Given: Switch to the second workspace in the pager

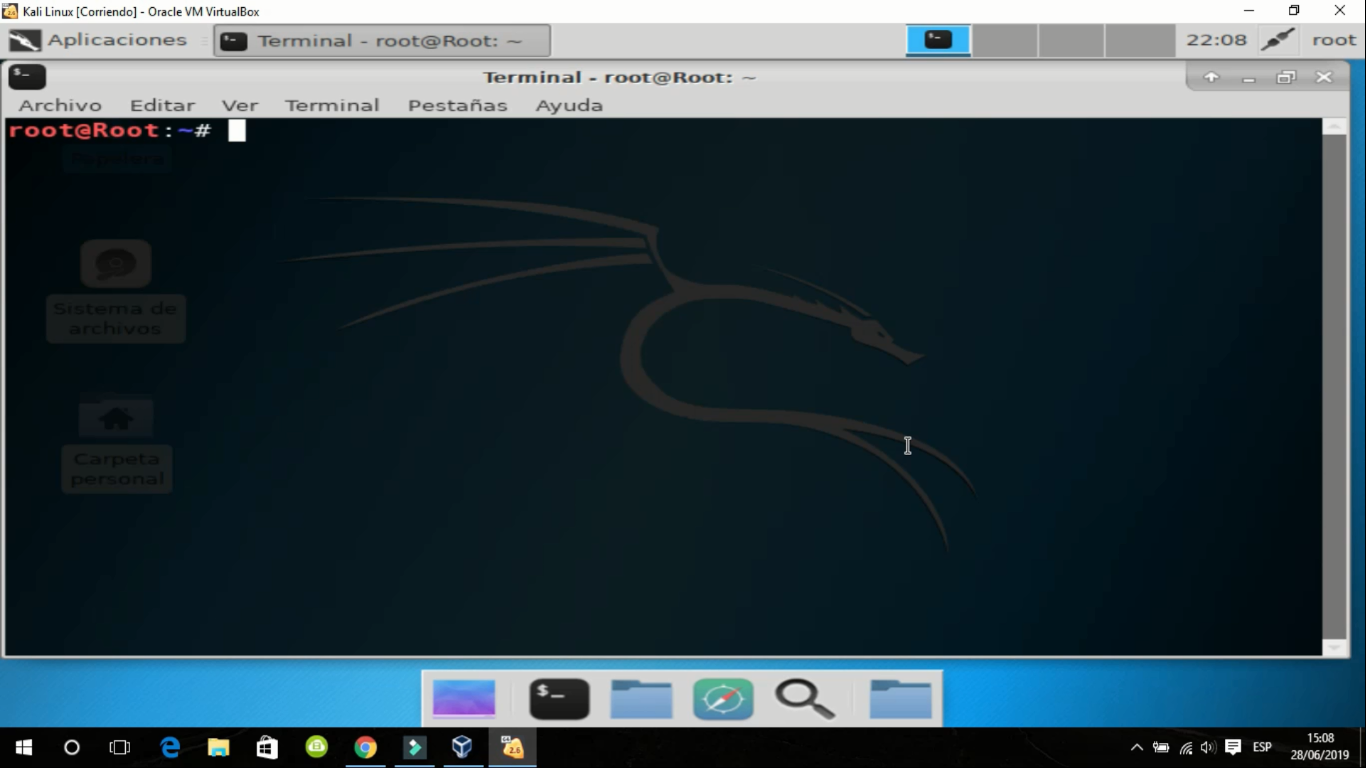Looking at the screenshot, I should tap(1004, 40).
